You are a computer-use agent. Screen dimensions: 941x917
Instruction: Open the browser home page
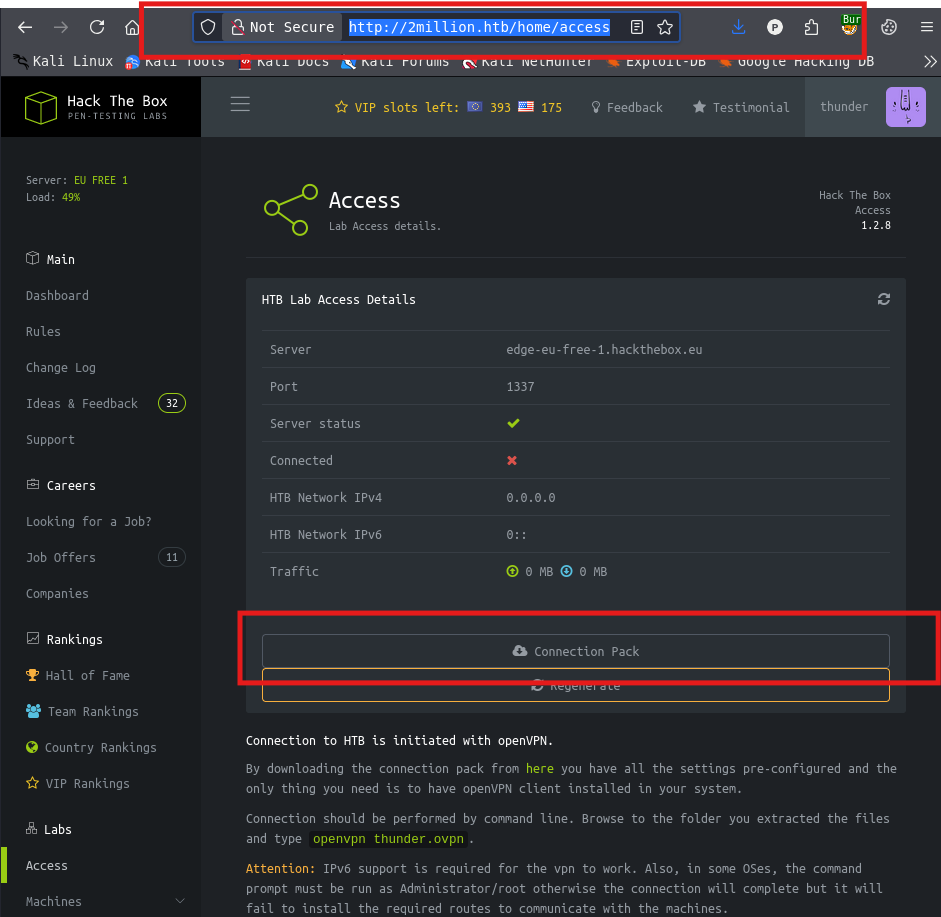132,27
